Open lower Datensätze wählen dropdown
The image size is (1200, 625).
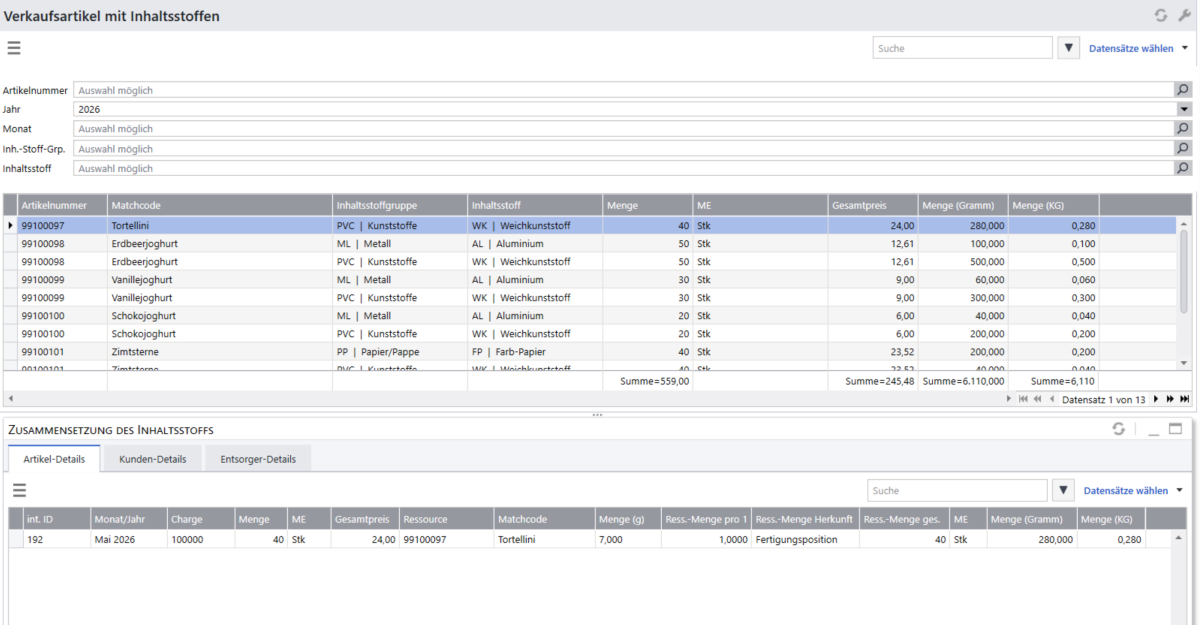point(1133,491)
